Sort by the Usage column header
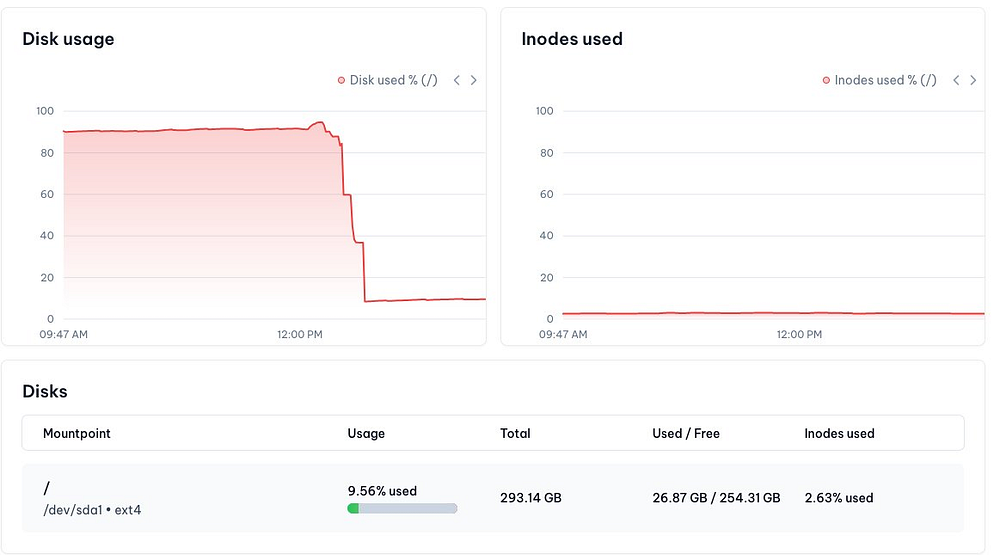This screenshot has width=1000, height=555. pyautogui.click(x=366, y=433)
